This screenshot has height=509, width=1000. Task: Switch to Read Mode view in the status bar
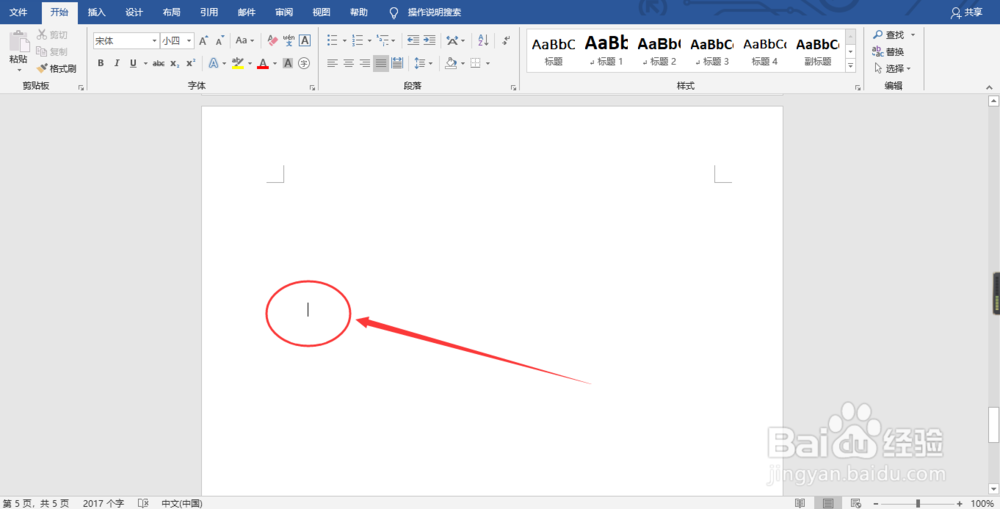[800, 503]
